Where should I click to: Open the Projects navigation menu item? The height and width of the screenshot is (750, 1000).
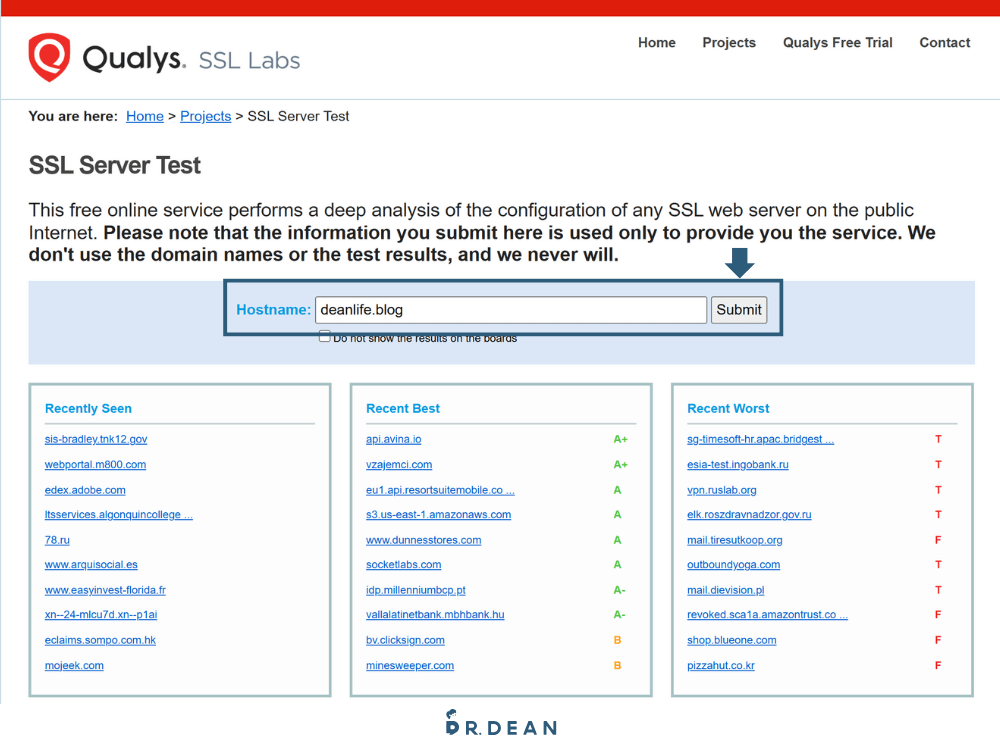[x=729, y=43]
